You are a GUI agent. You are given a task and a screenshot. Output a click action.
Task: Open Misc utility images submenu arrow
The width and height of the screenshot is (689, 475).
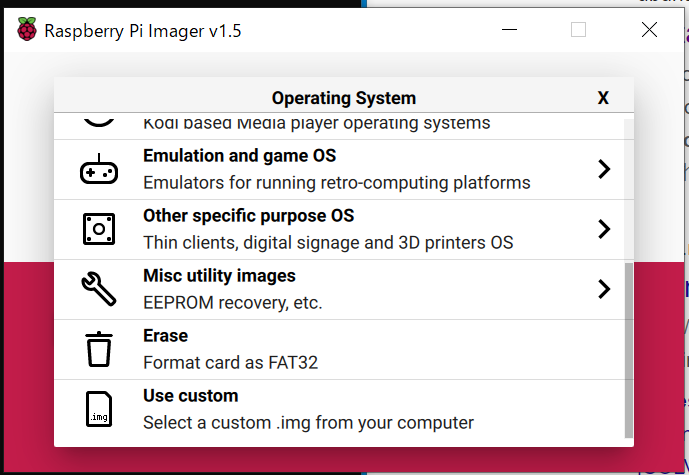(x=604, y=289)
